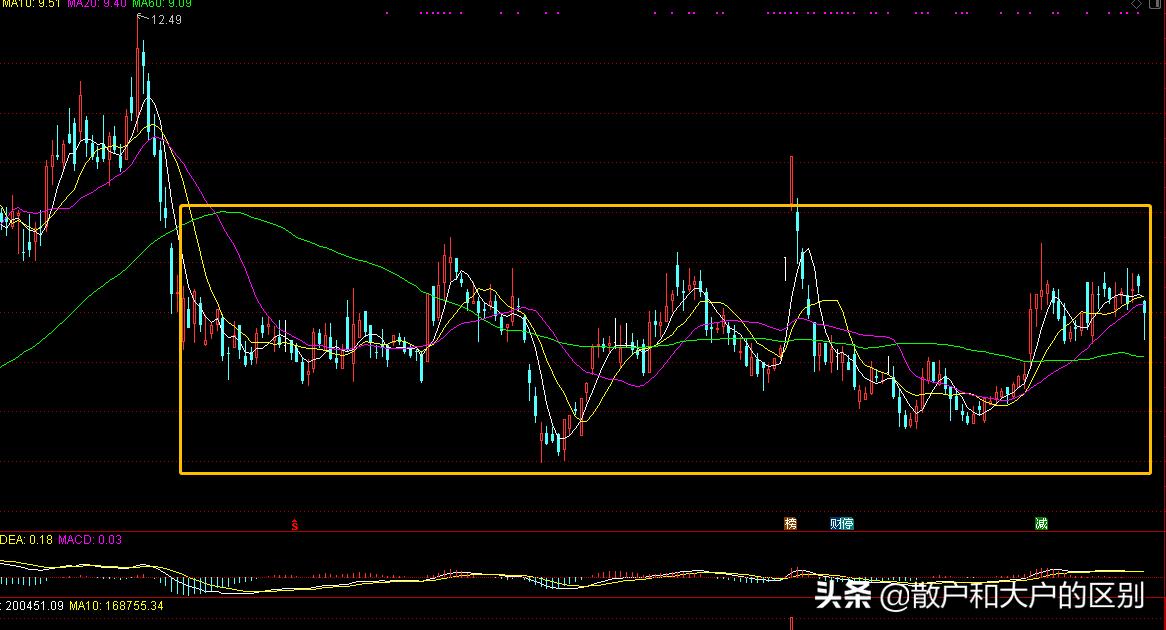
Task: Click the '财停' financial halt marker
Action: tap(840, 523)
